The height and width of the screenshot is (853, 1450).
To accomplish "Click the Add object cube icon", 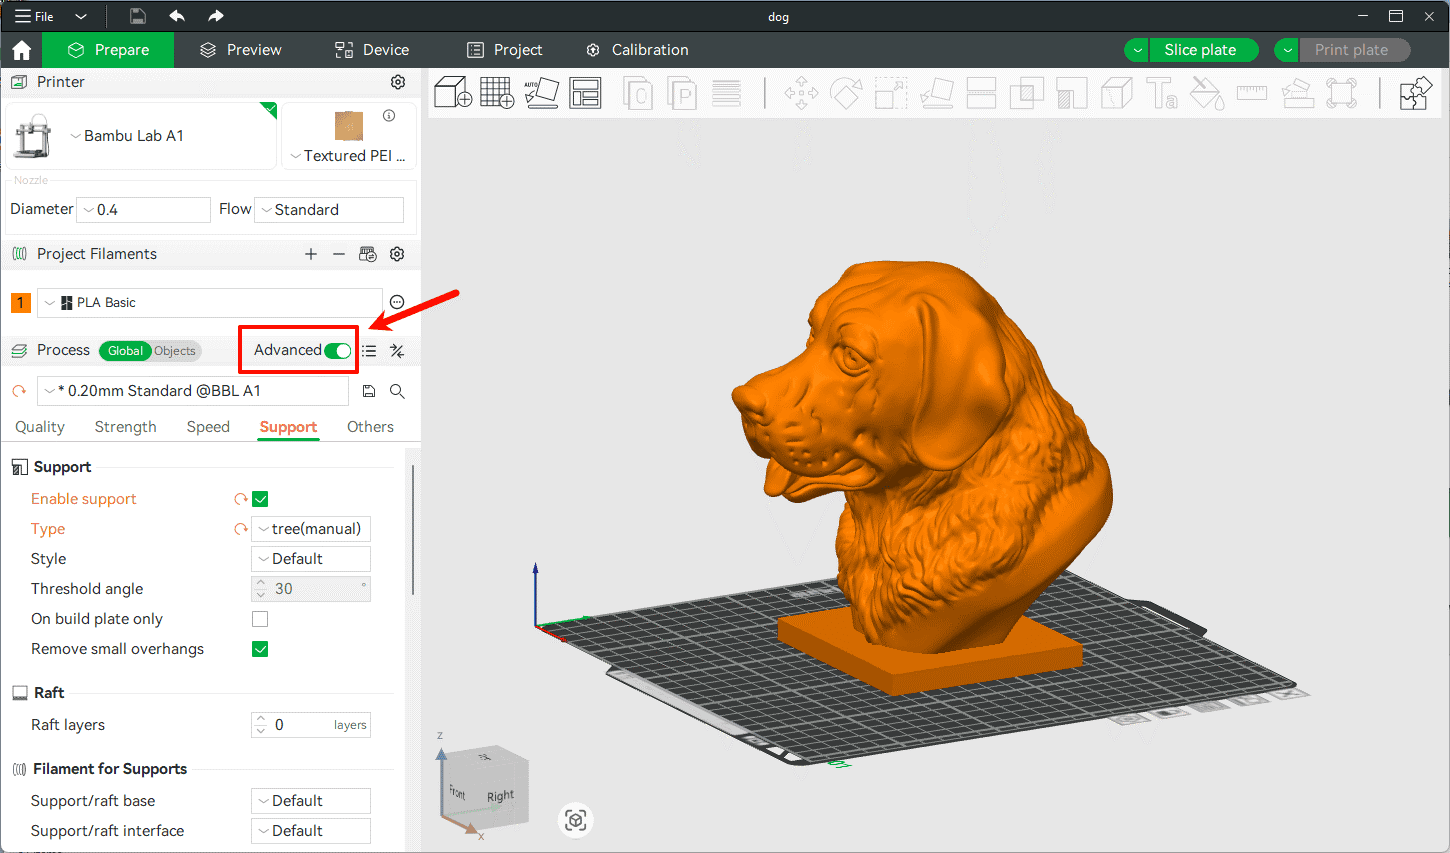I will point(453,93).
